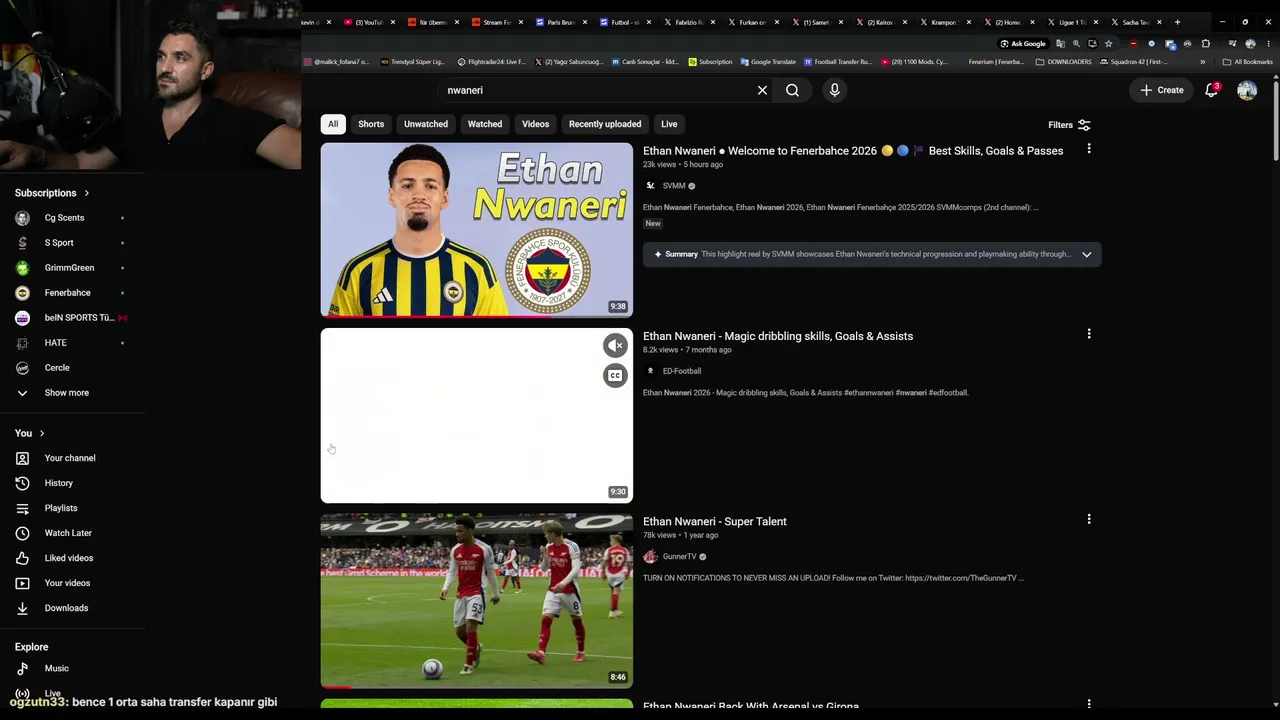Click the magnifying glass search button
This screenshot has height=720, width=1280.
[x=792, y=90]
